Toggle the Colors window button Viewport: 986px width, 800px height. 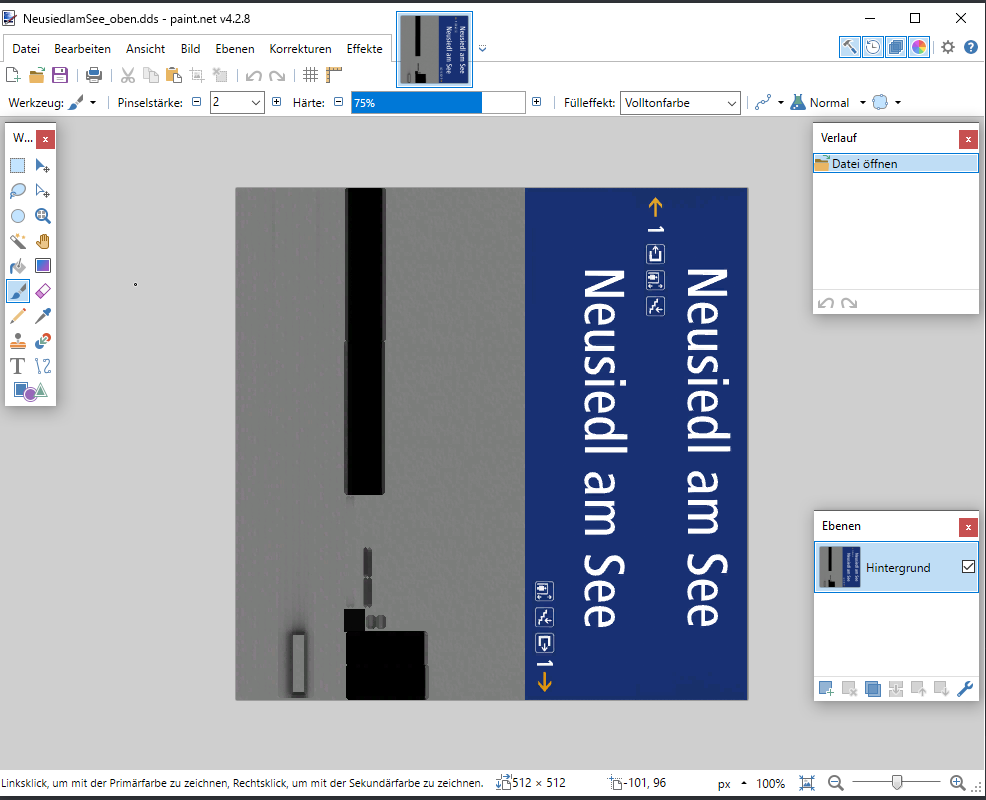(x=919, y=47)
